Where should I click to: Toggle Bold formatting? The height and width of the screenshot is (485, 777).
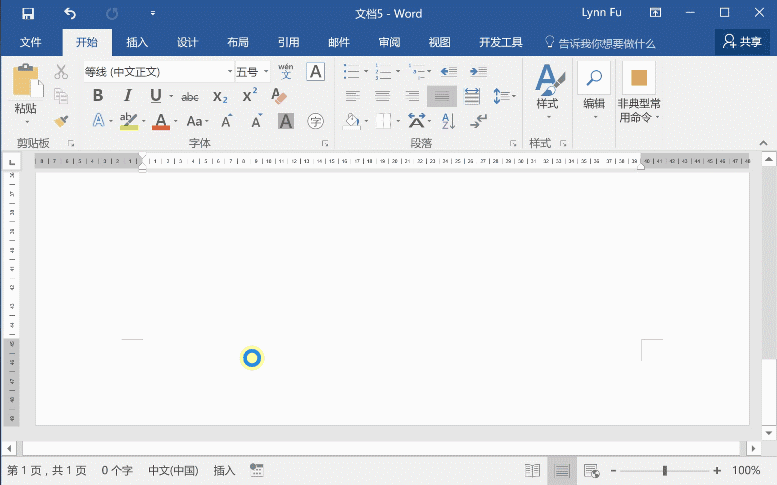click(98, 96)
